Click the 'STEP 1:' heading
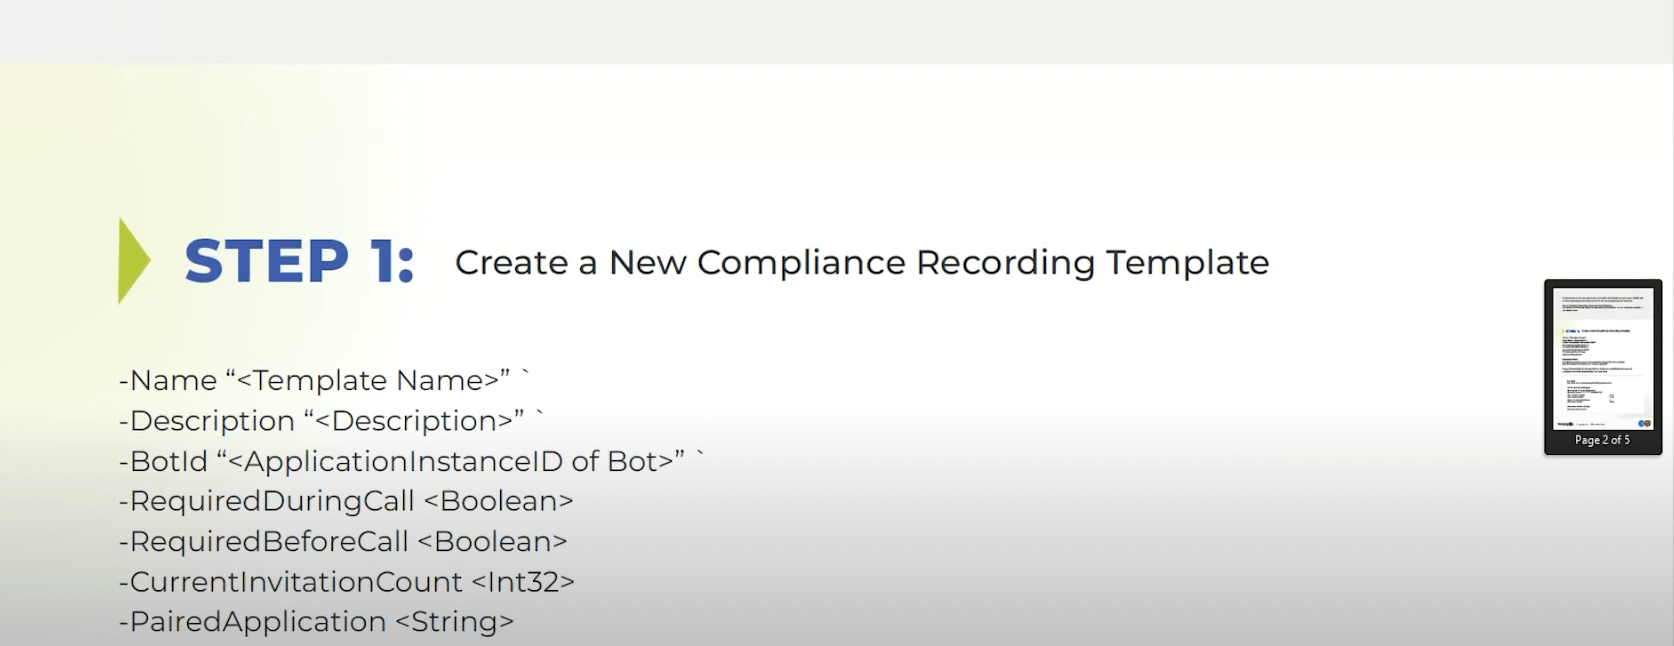Image resolution: width=1674 pixels, height=646 pixels. pos(299,262)
